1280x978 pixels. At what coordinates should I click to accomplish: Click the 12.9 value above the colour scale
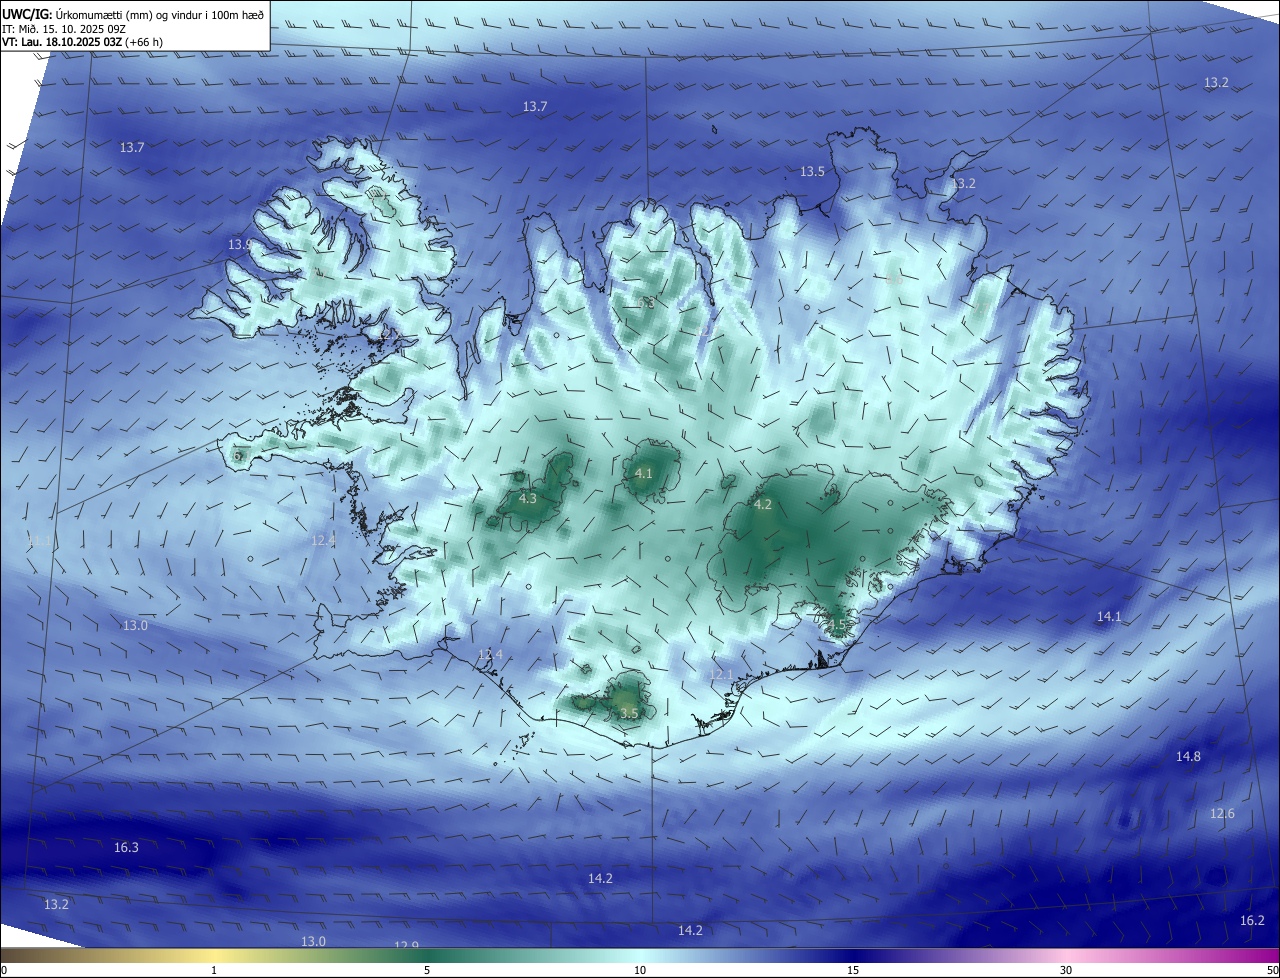point(406,945)
